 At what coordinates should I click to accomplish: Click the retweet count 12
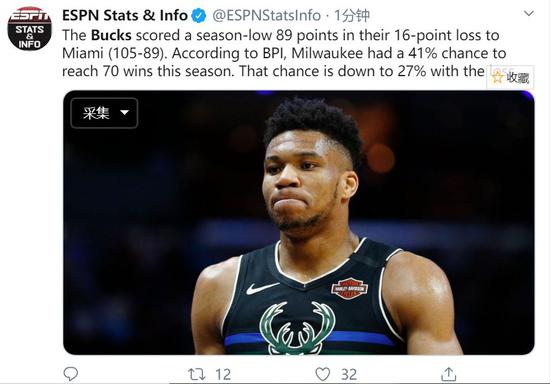click(223, 375)
